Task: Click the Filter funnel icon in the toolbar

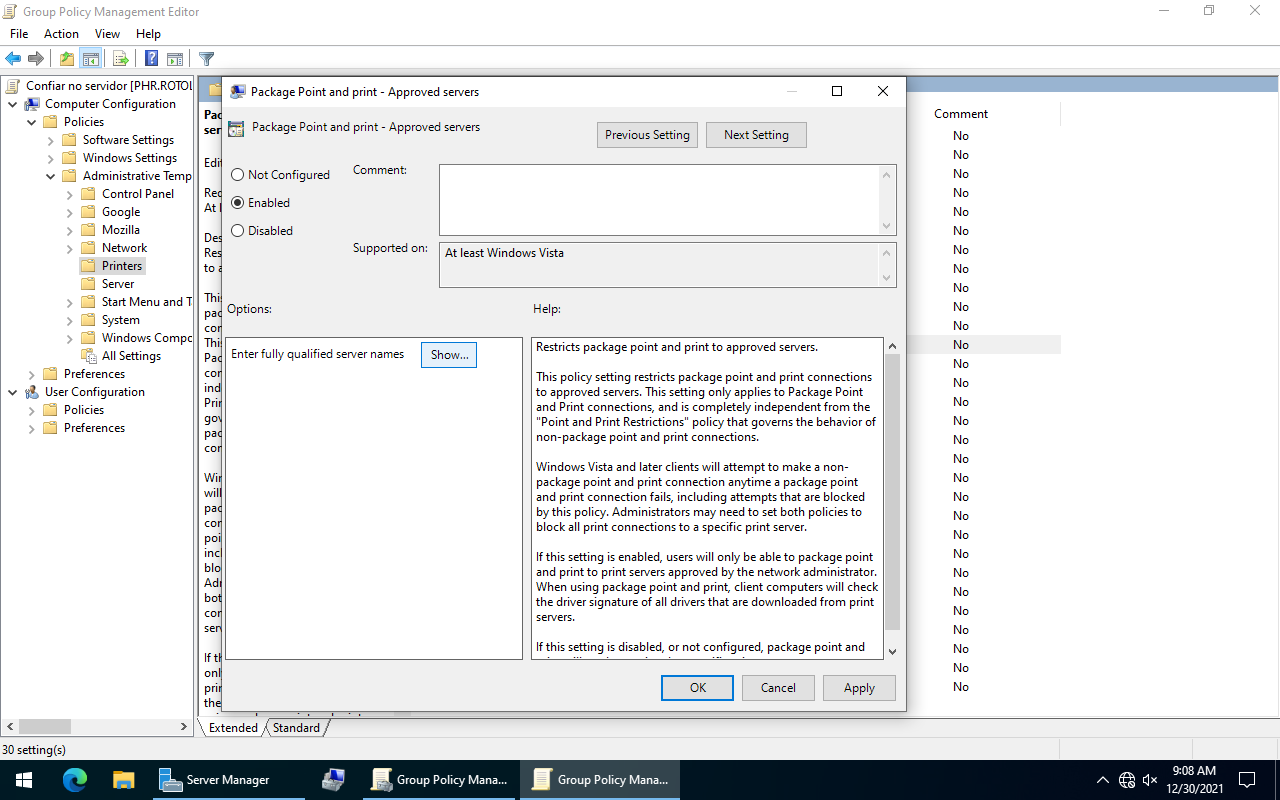Action: click(206, 59)
